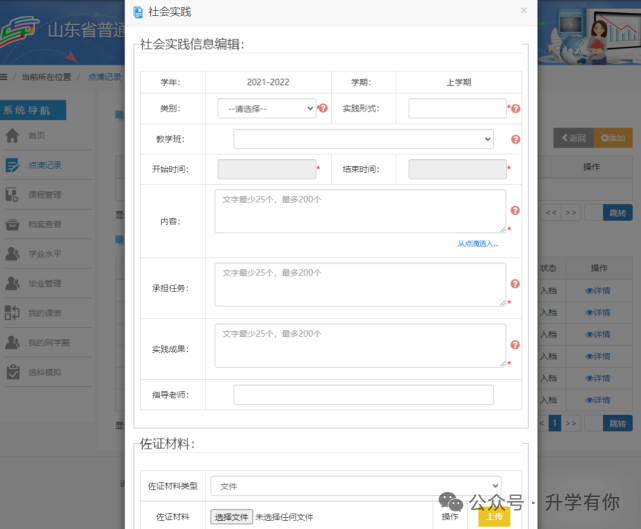Click the help icon beside 承担任务 textarea
Image resolution: width=641 pixels, height=529 pixels.
coord(515,283)
